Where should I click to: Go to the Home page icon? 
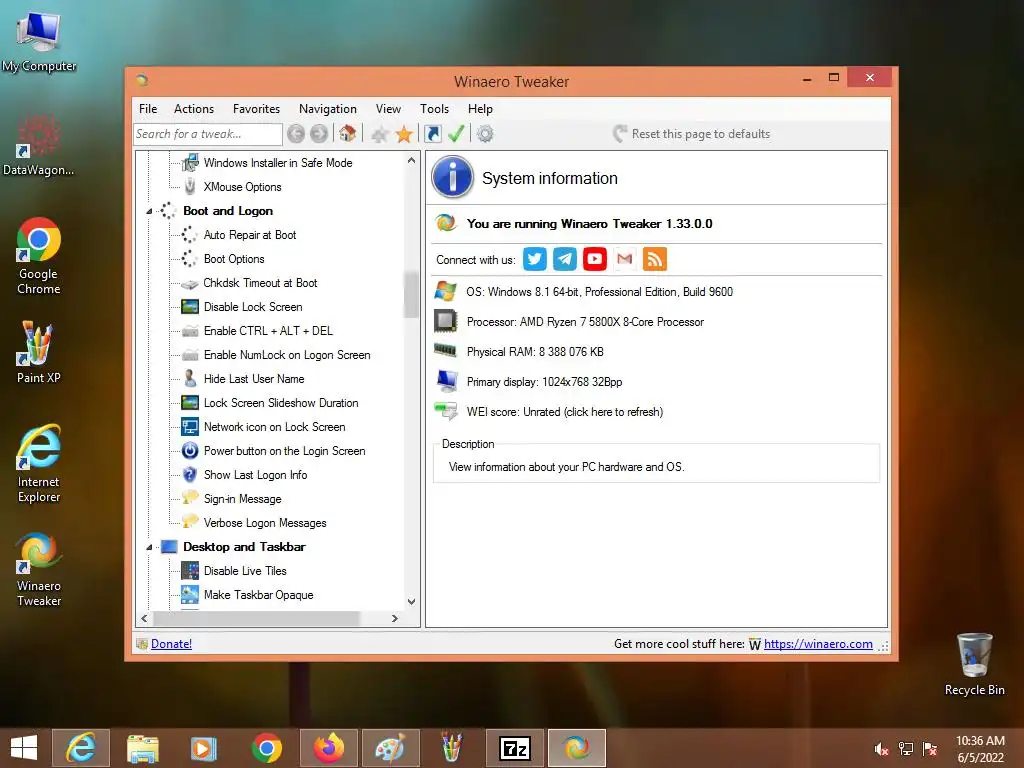point(347,133)
